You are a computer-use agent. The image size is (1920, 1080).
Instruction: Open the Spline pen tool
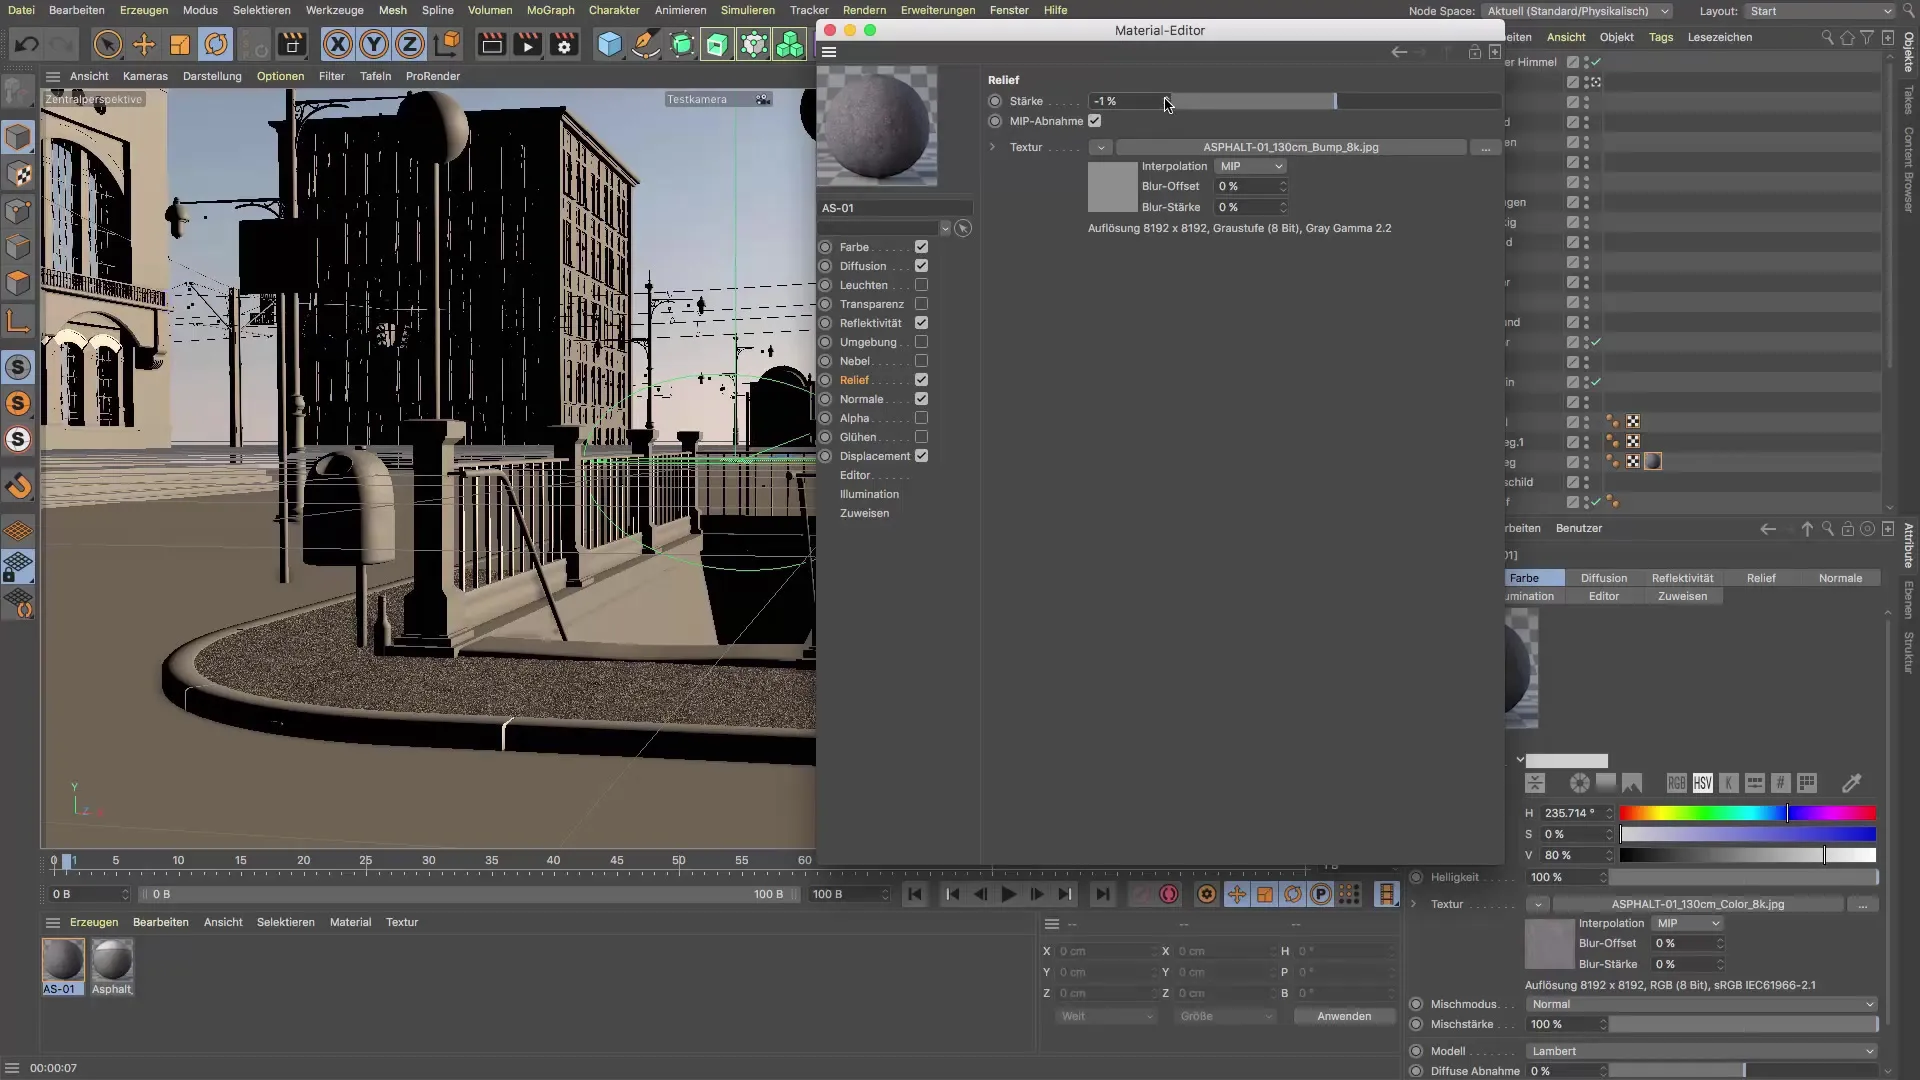(646, 44)
